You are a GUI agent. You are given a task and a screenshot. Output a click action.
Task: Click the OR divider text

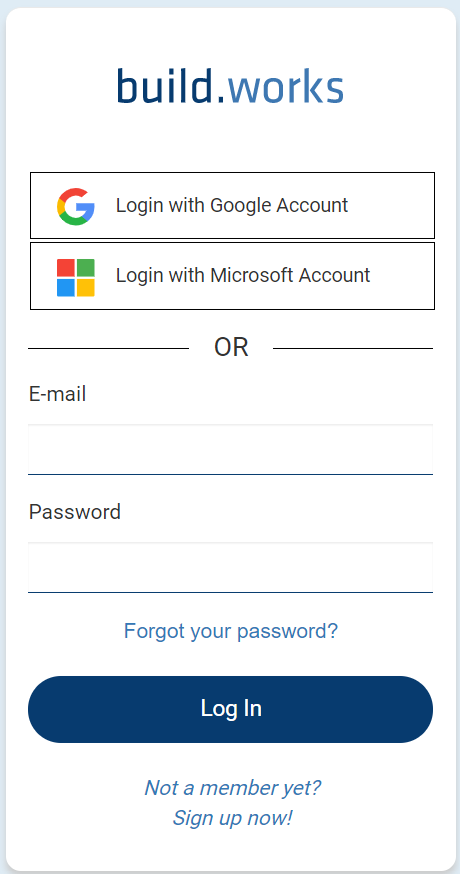(x=231, y=347)
